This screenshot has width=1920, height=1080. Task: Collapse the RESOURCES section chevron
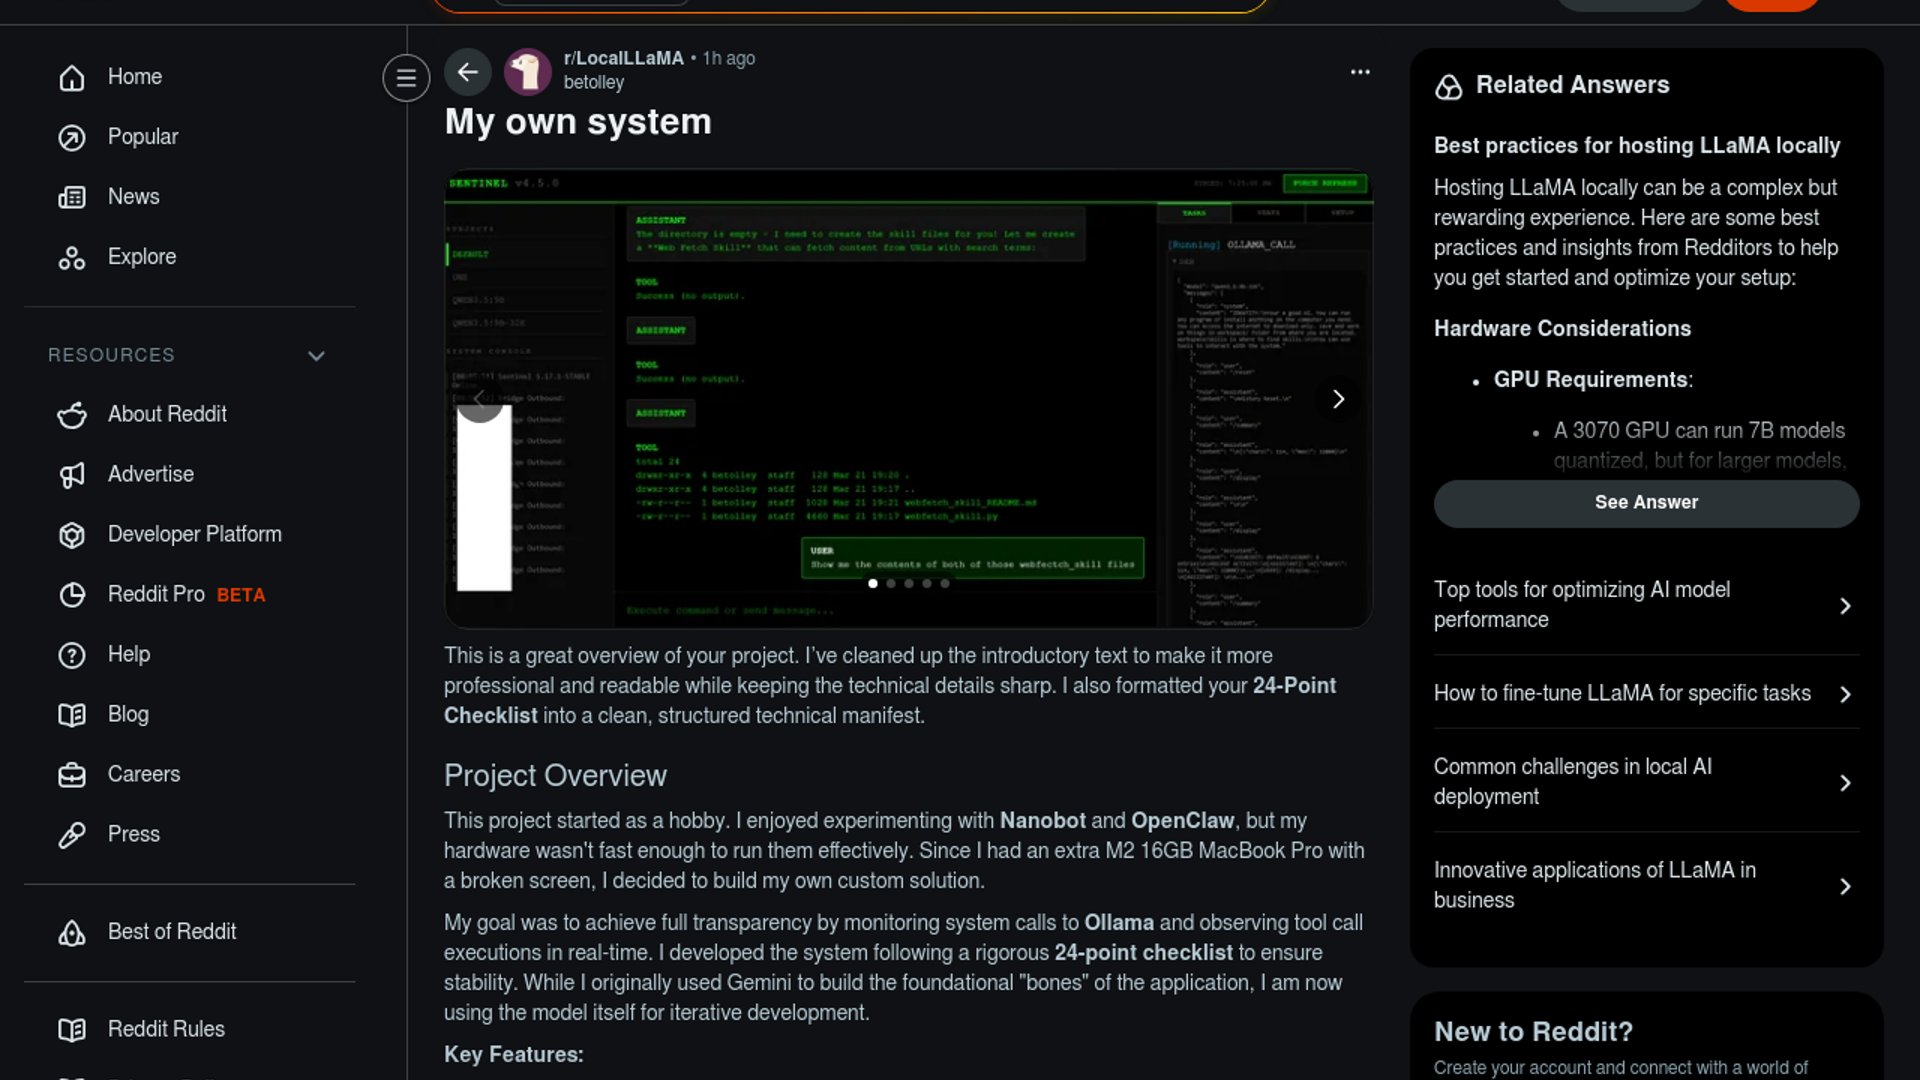pos(316,356)
